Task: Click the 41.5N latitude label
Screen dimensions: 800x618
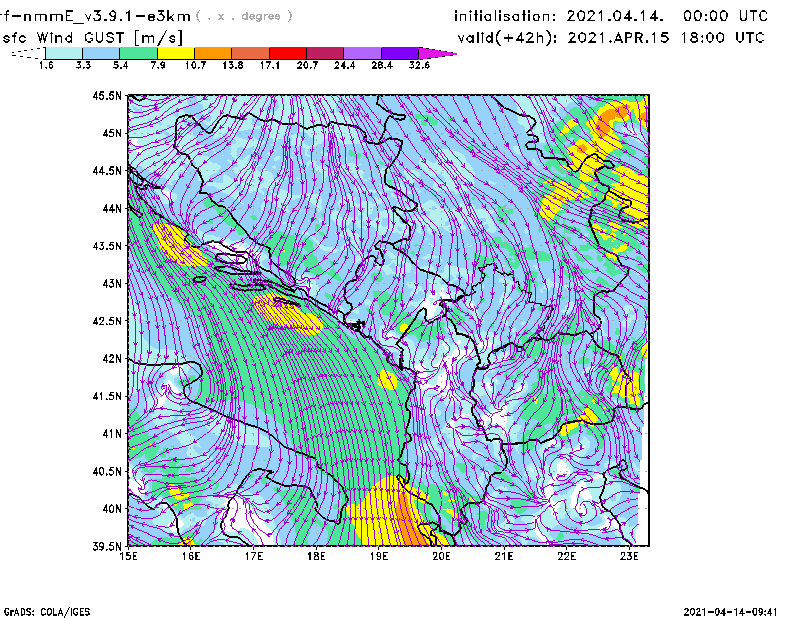Action: click(x=107, y=396)
